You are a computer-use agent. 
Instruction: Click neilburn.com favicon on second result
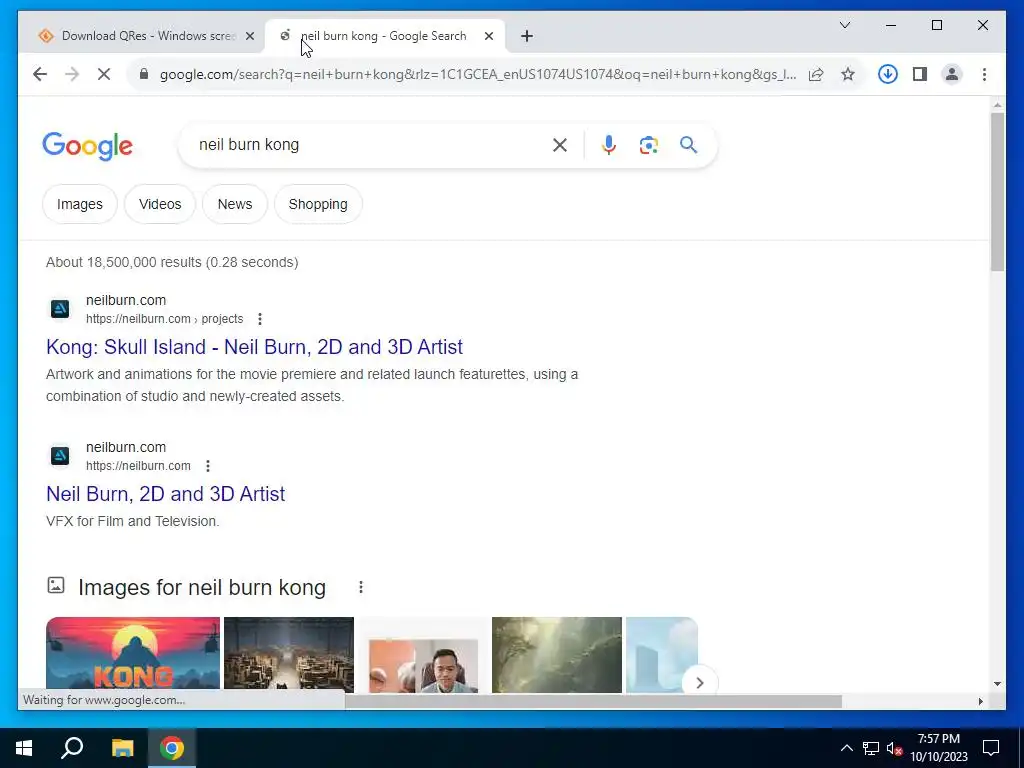60,456
